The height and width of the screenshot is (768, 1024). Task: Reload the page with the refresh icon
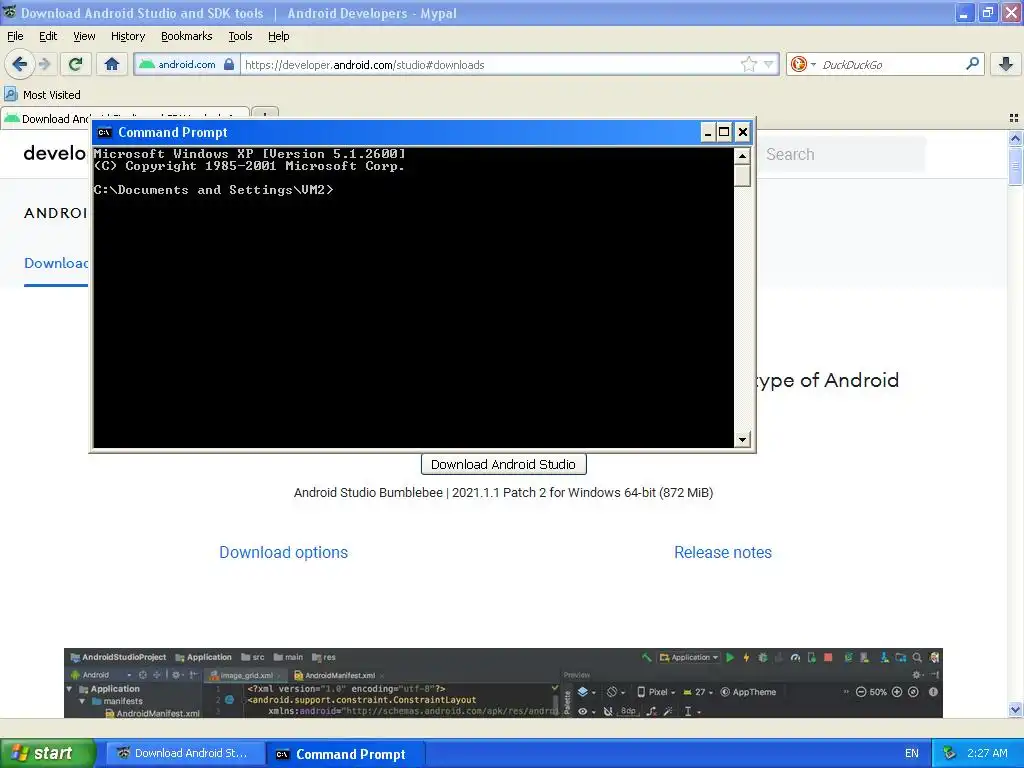[x=76, y=64]
